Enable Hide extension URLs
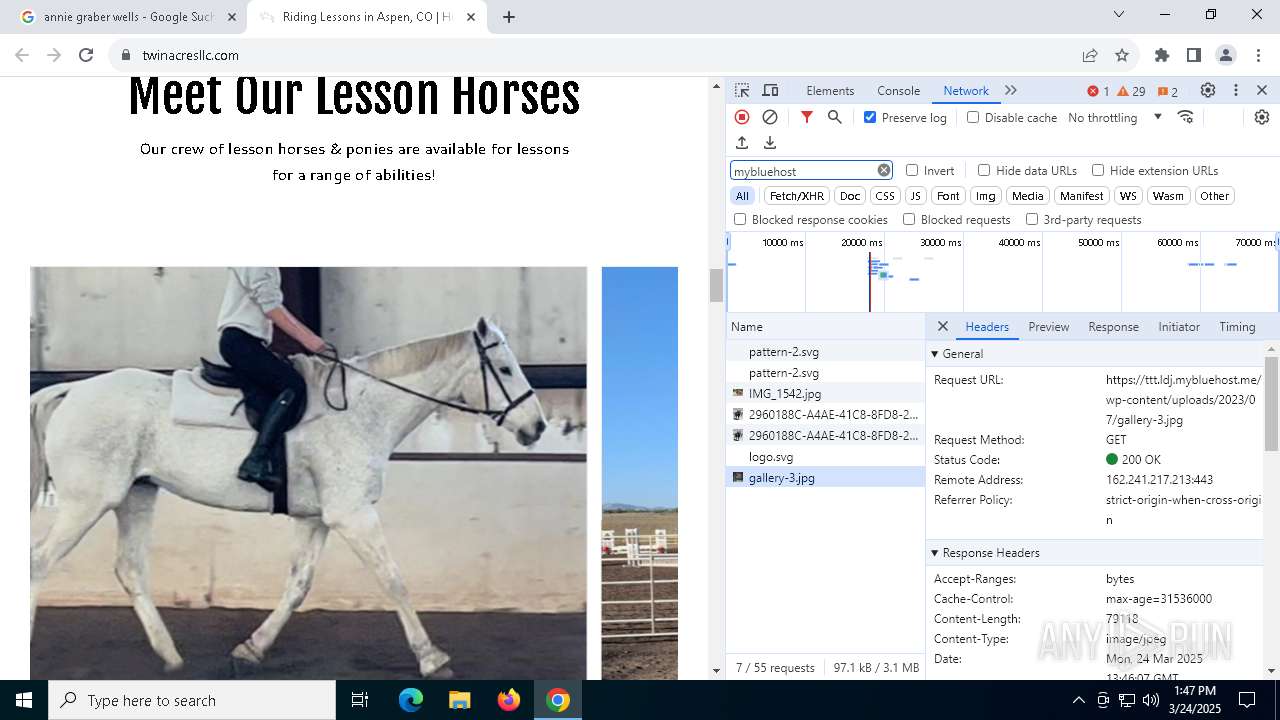 1098,170
